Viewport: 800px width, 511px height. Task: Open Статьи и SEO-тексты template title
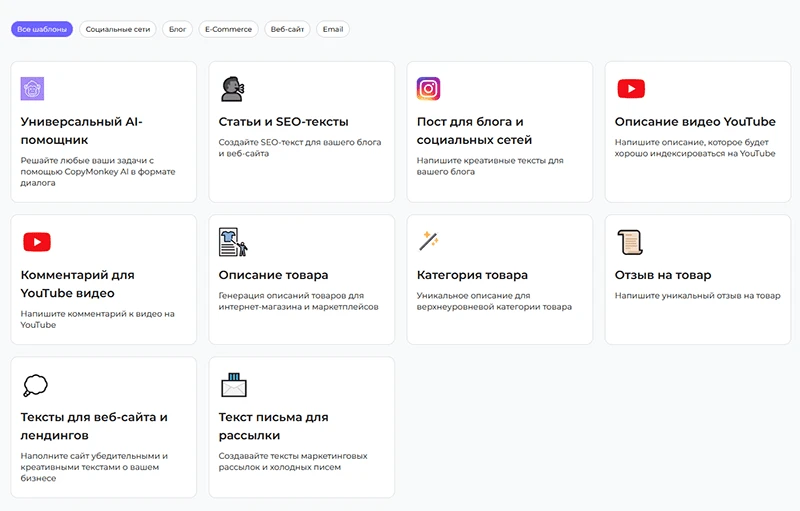coord(284,122)
